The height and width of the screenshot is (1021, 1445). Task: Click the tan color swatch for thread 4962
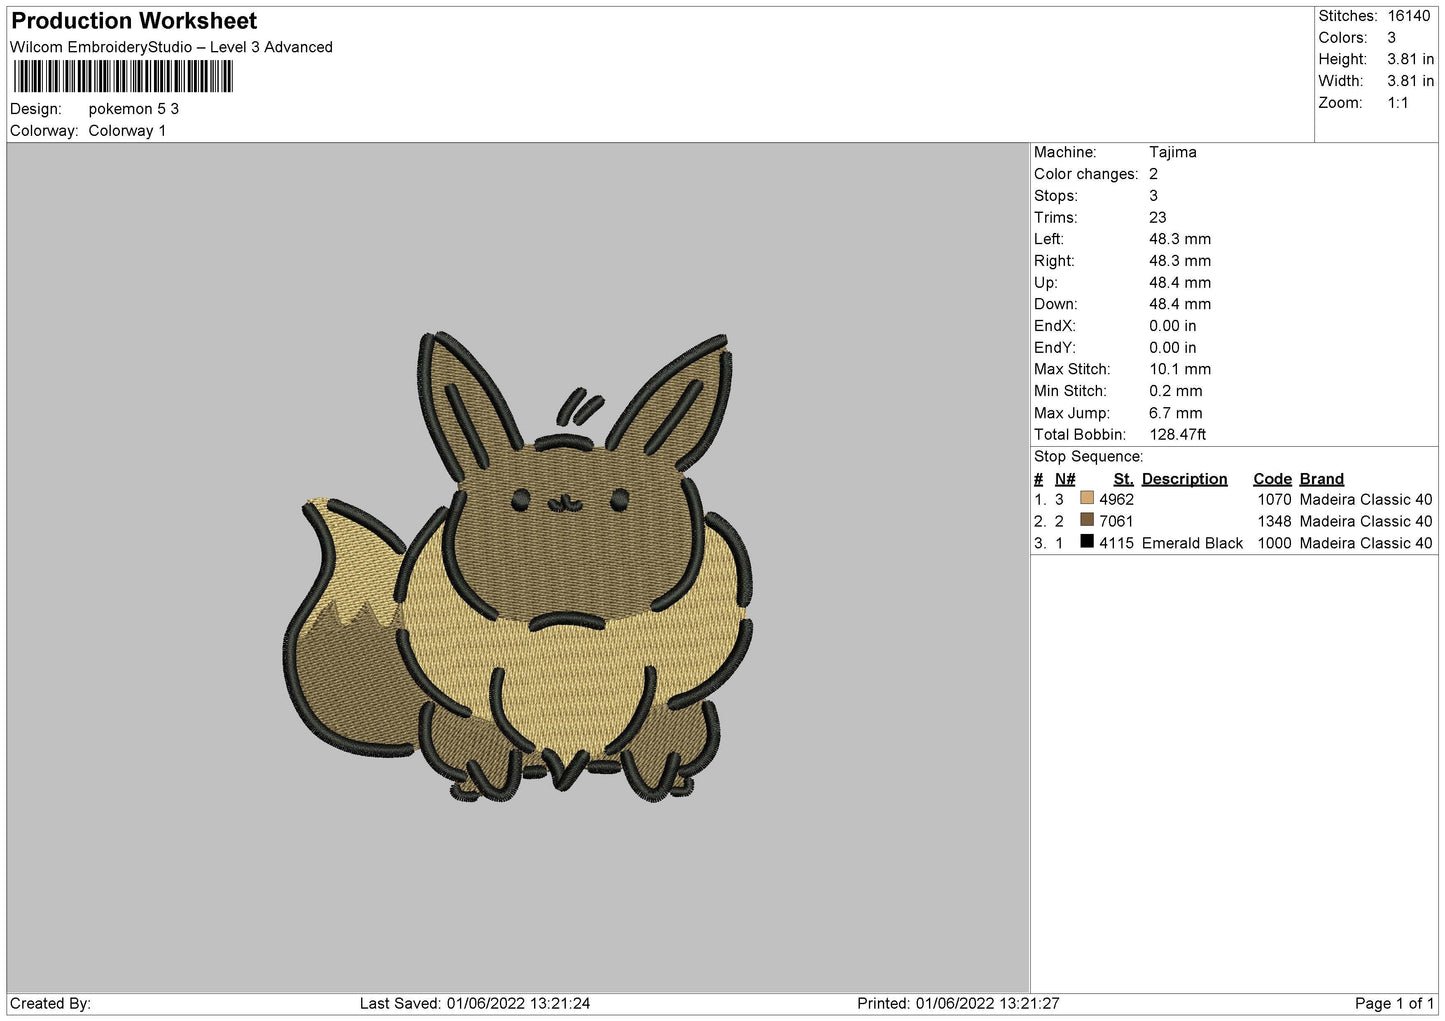tap(1087, 498)
